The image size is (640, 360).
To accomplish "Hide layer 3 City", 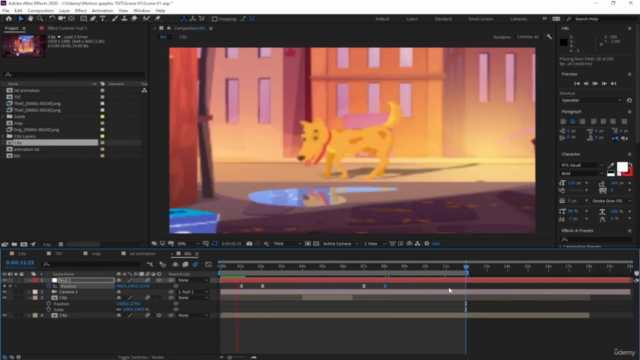I will (4, 298).
